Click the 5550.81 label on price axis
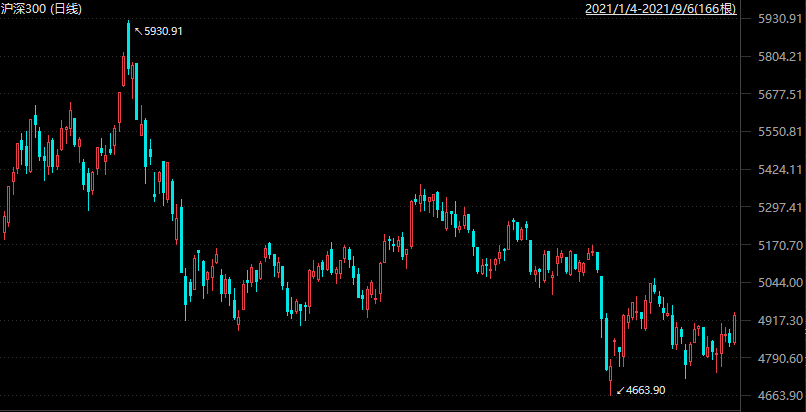Viewport: 806px width, 412px height. (780, 132)
